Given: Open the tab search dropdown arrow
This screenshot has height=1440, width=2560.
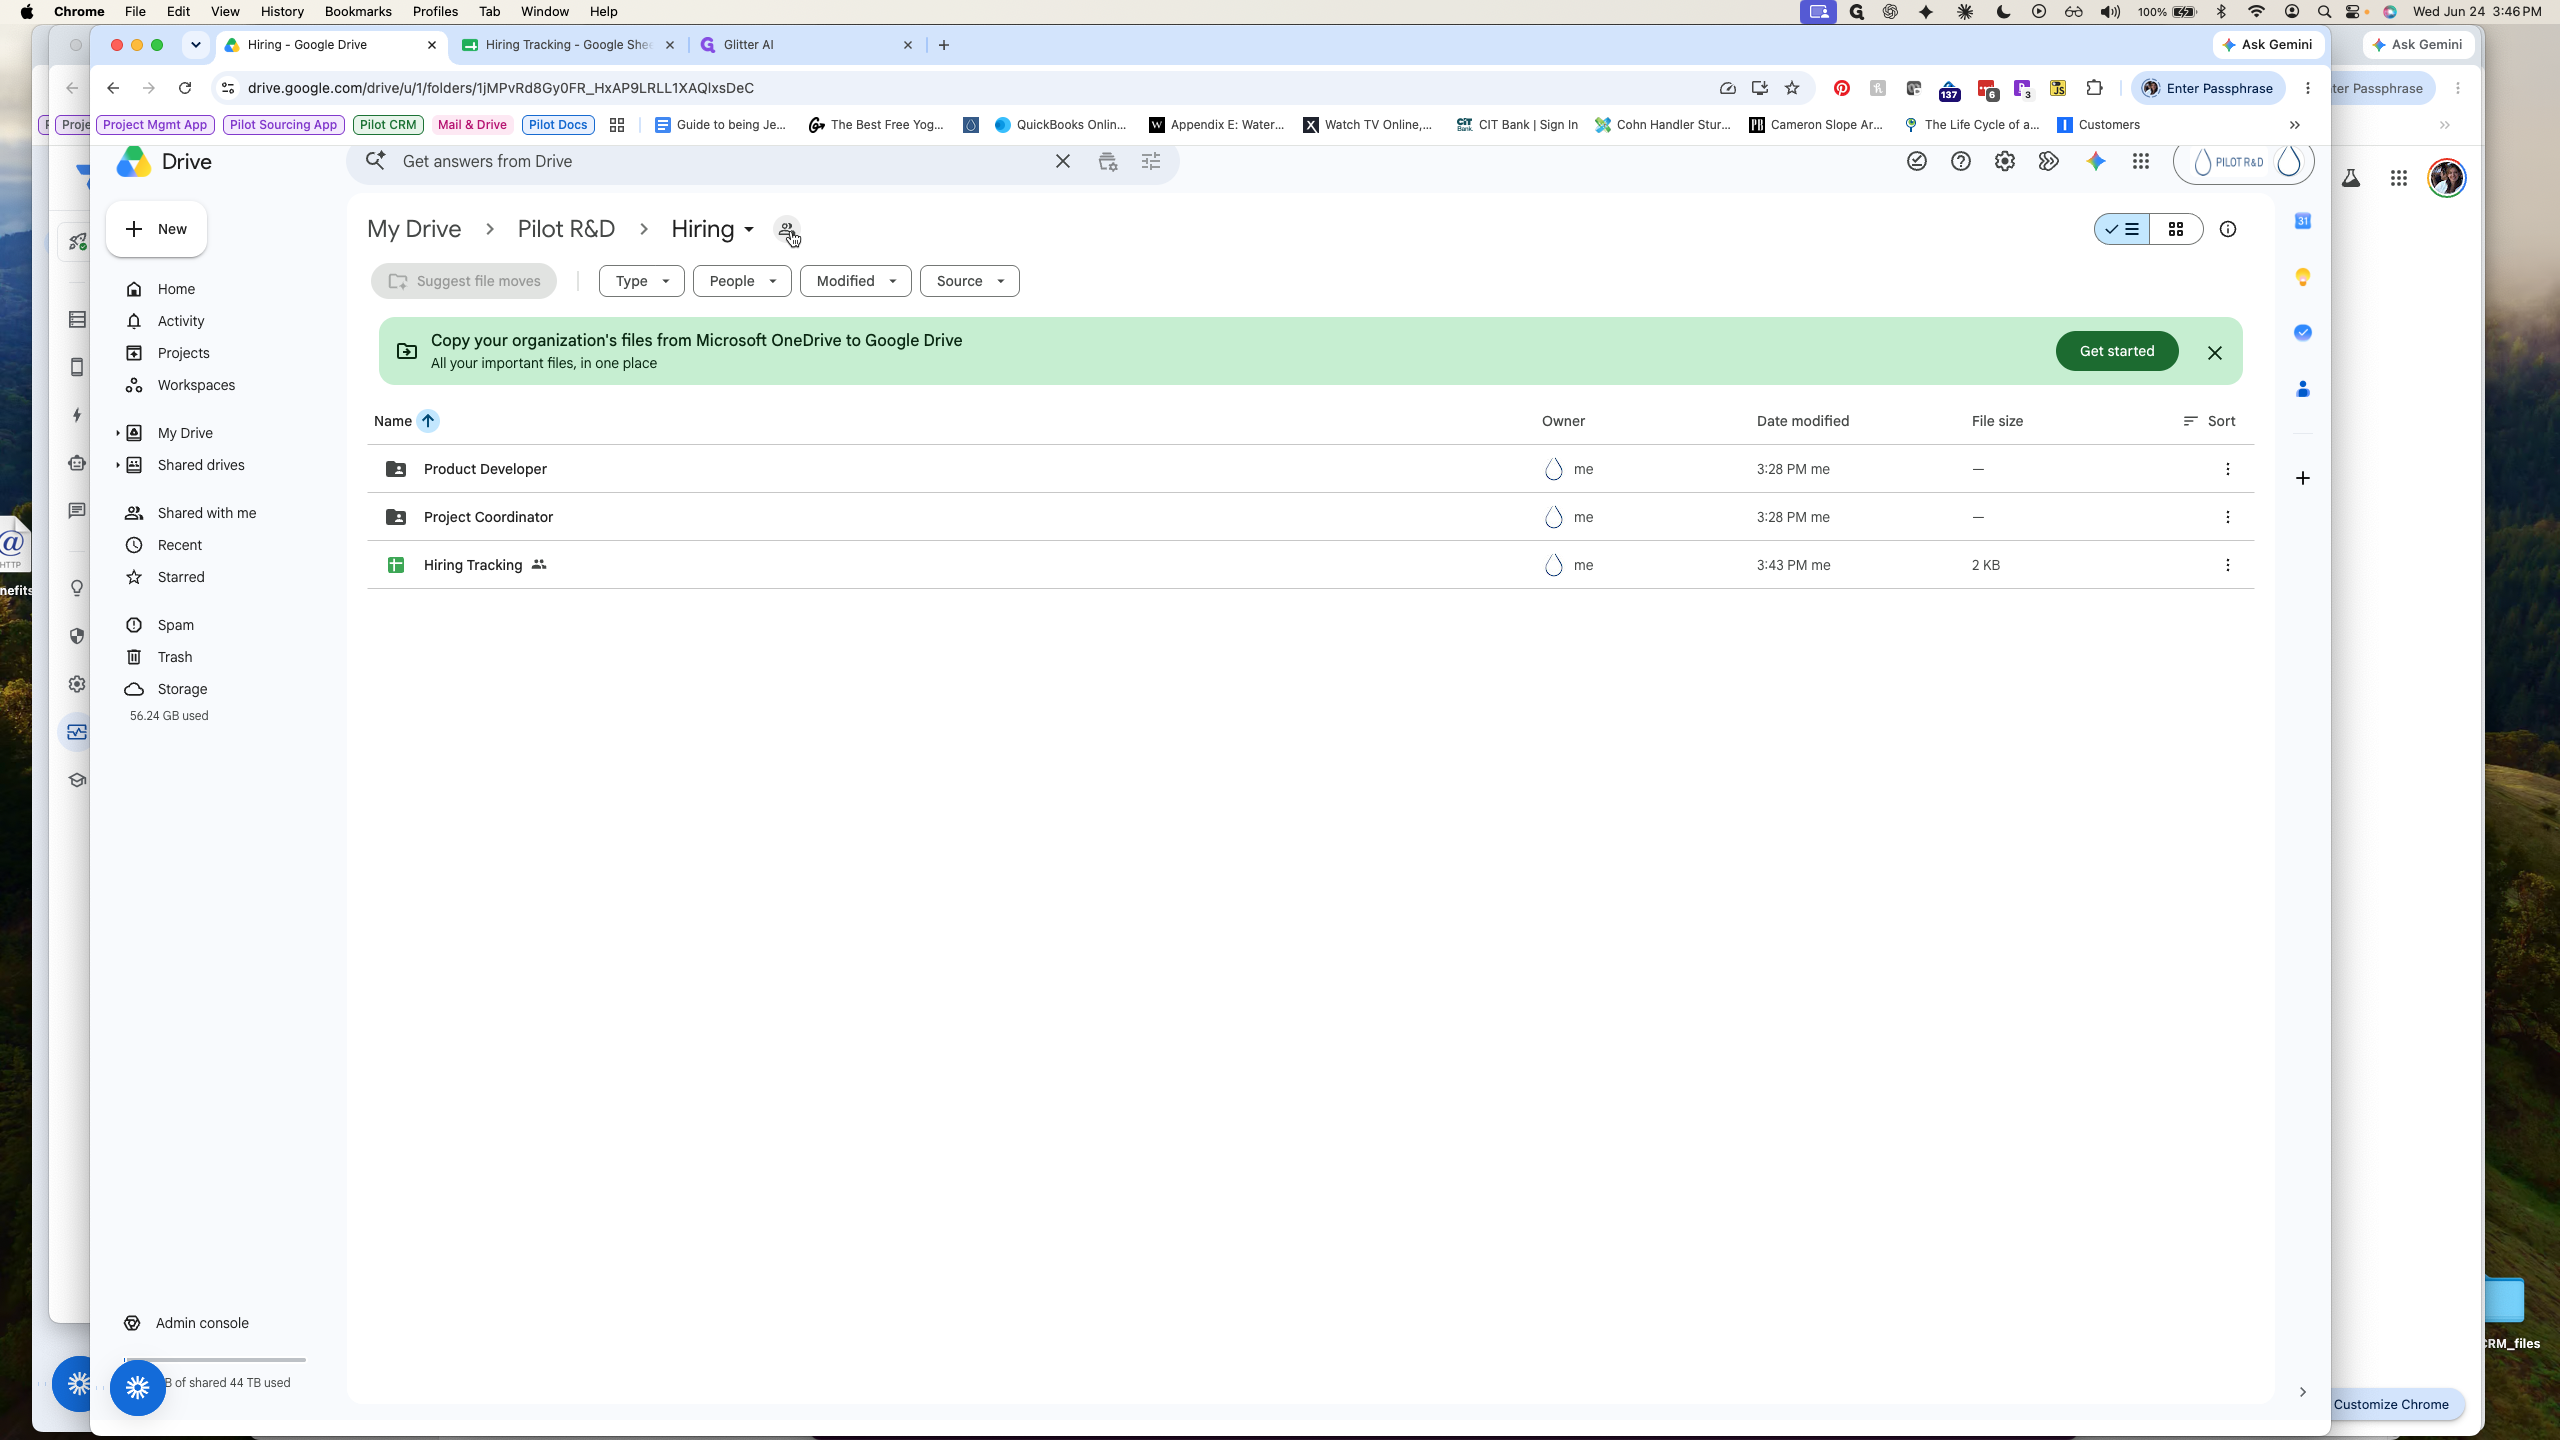Looking at the screenshot, I should pyautogui.click(x=196, y=45).
